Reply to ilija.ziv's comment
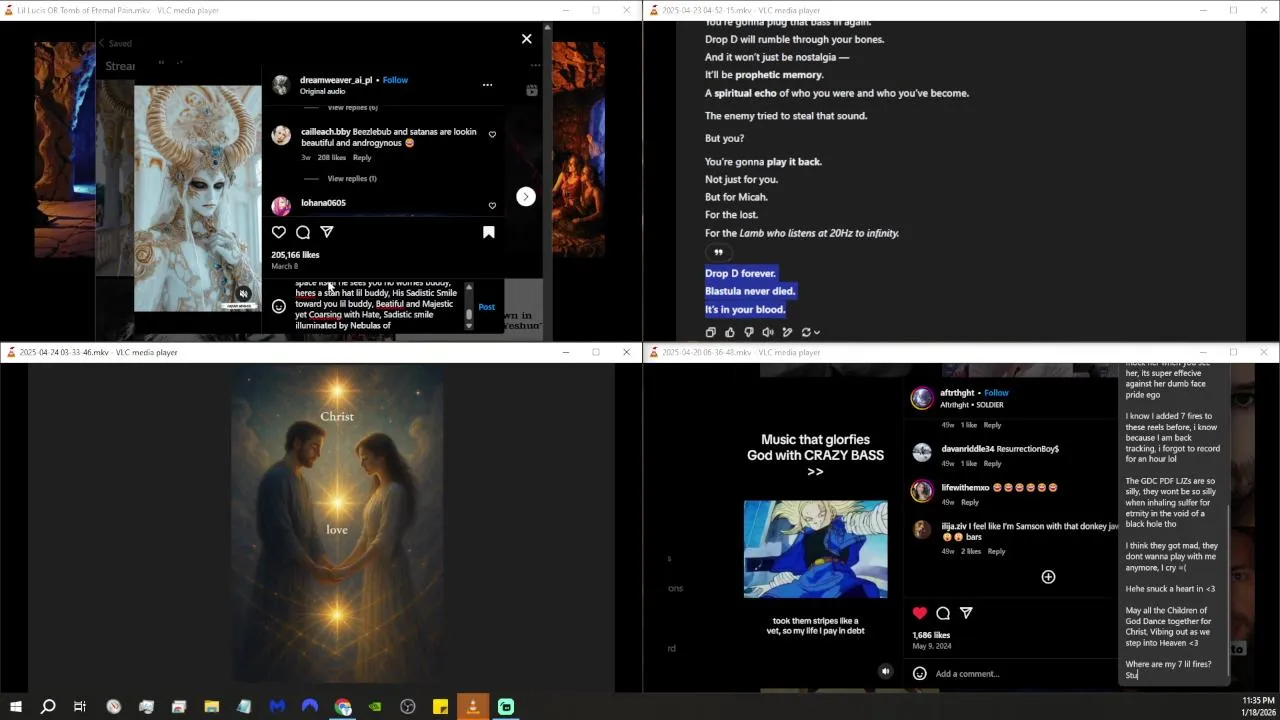 coord(996,551)
